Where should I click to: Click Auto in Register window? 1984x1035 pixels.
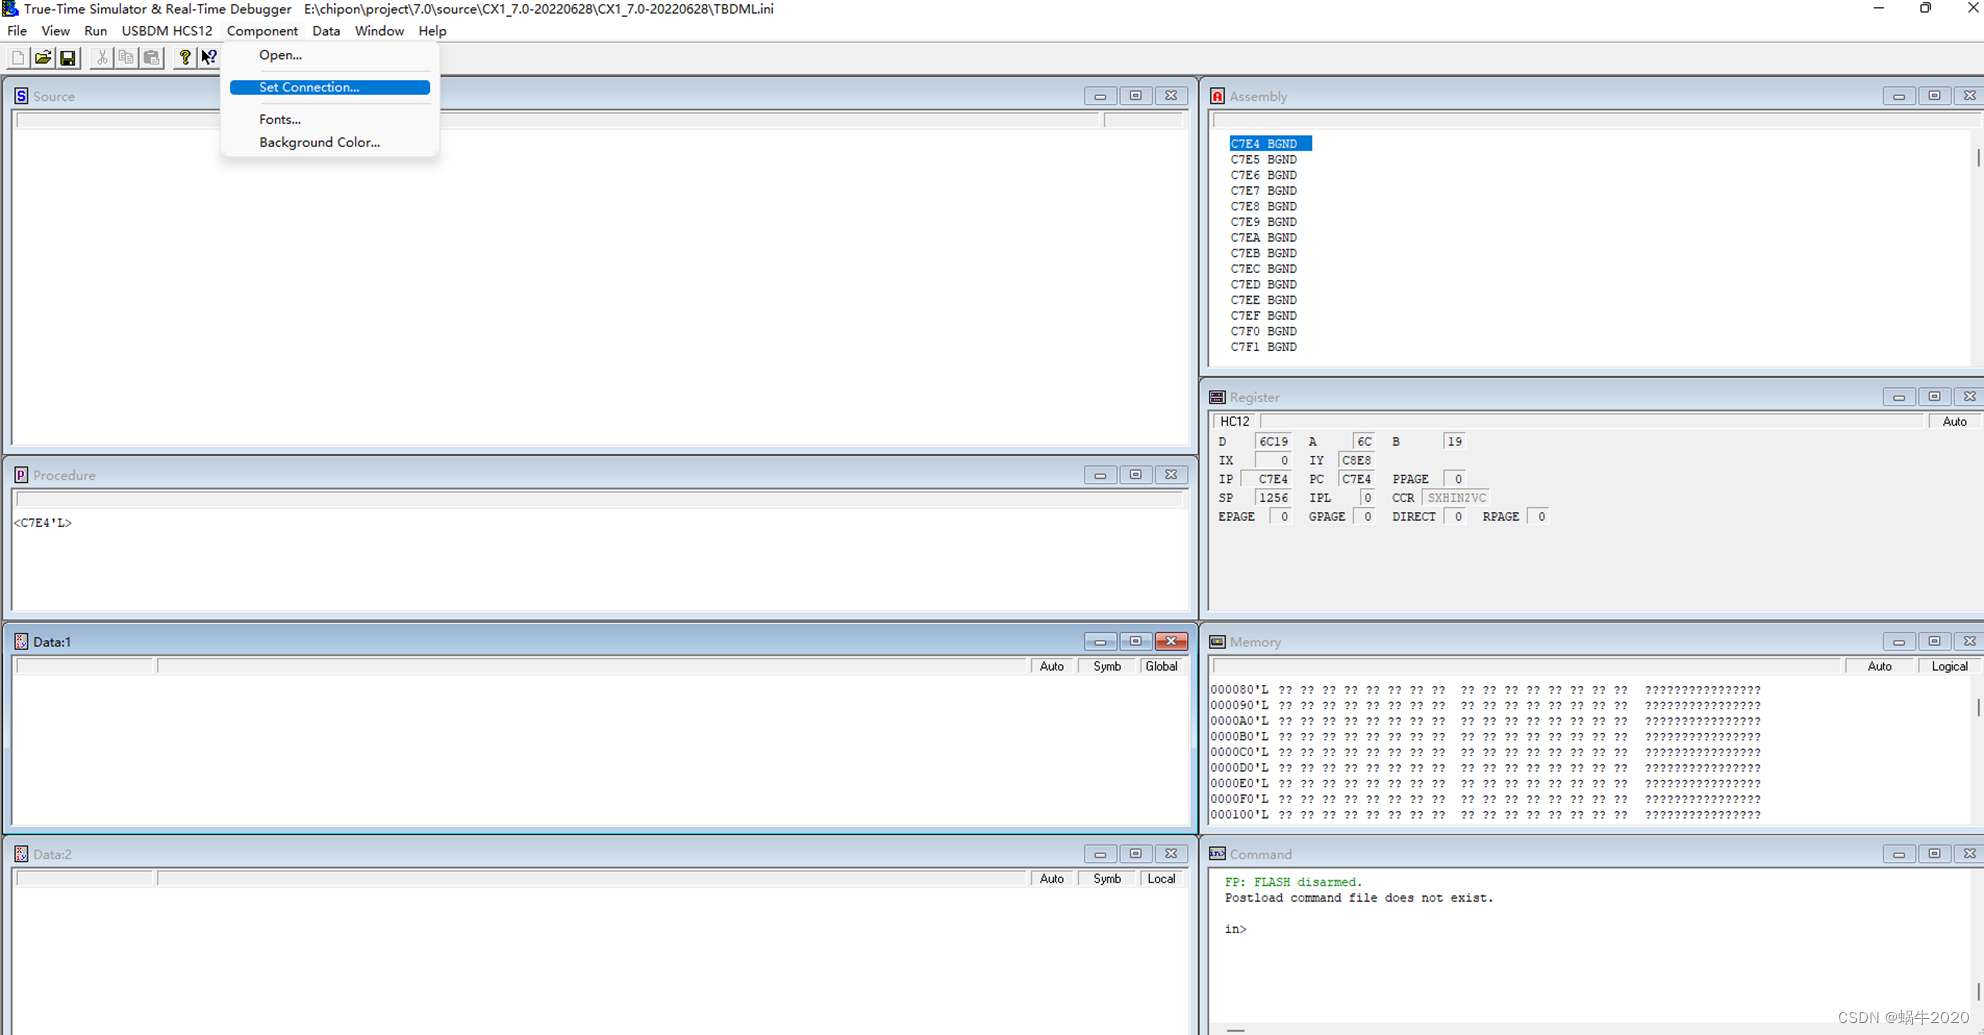[x=1954, y=422]
